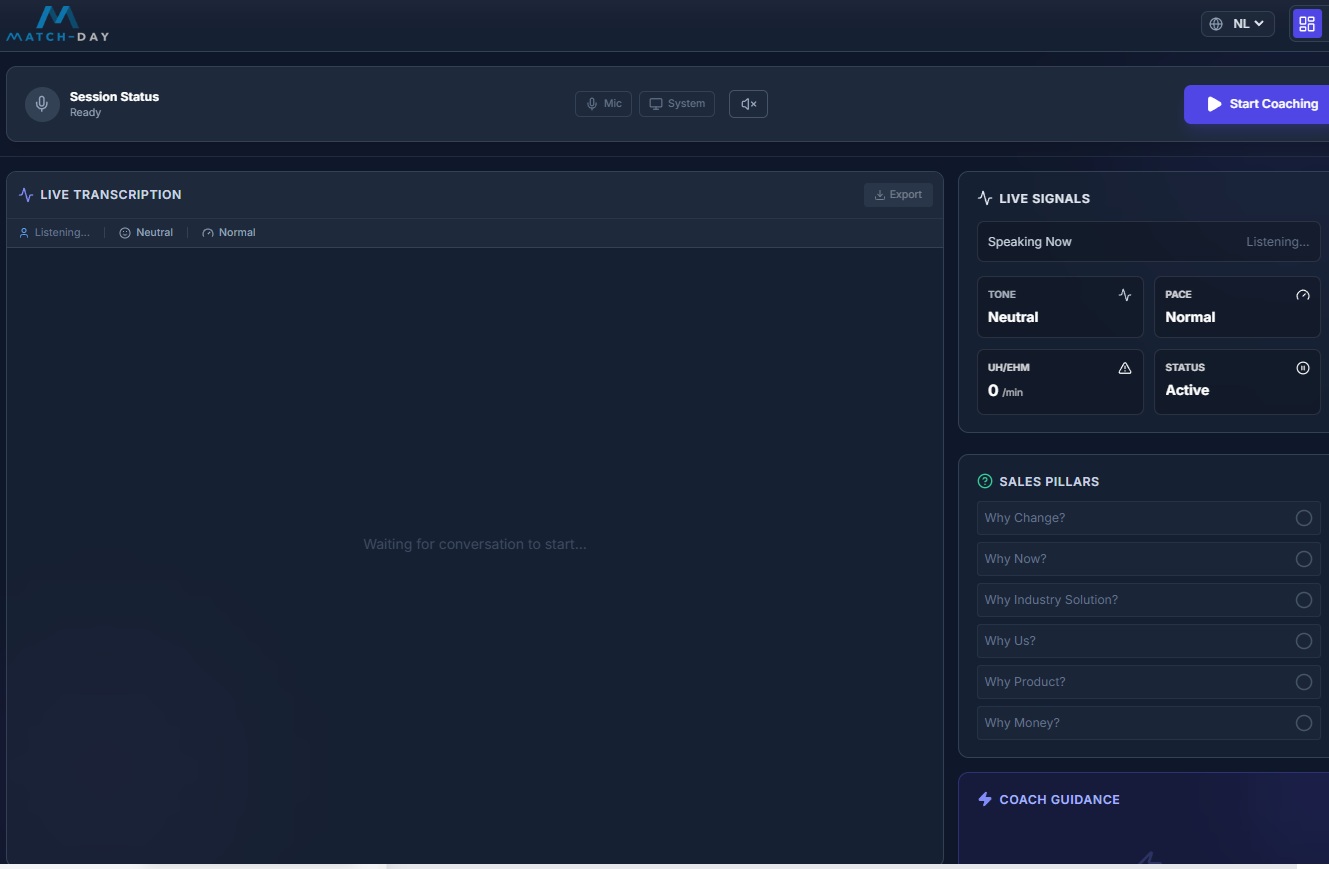Click the Tone waveform icon

[1125, 295]
